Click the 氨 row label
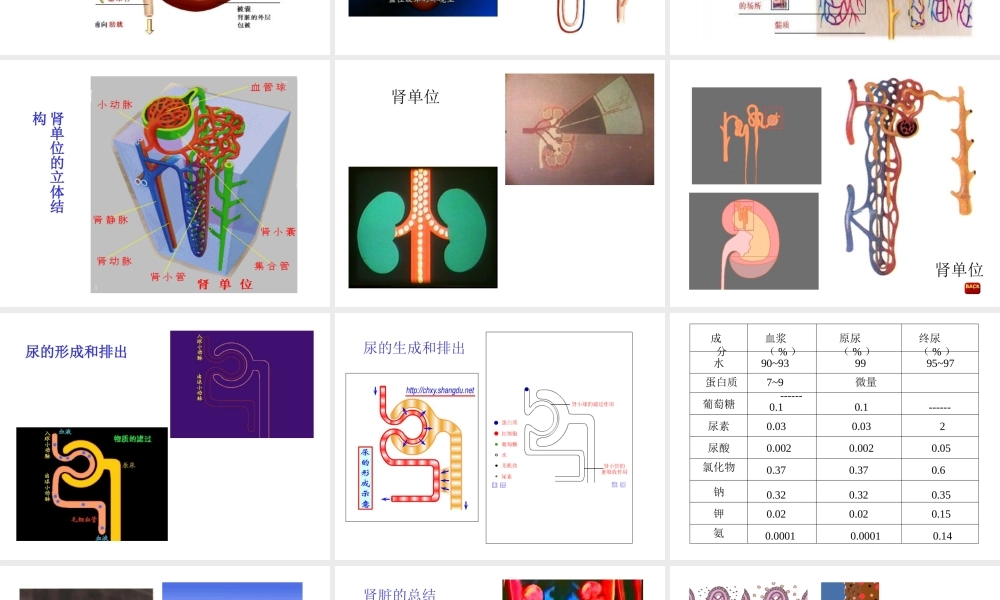 click(x=719, y=533)
